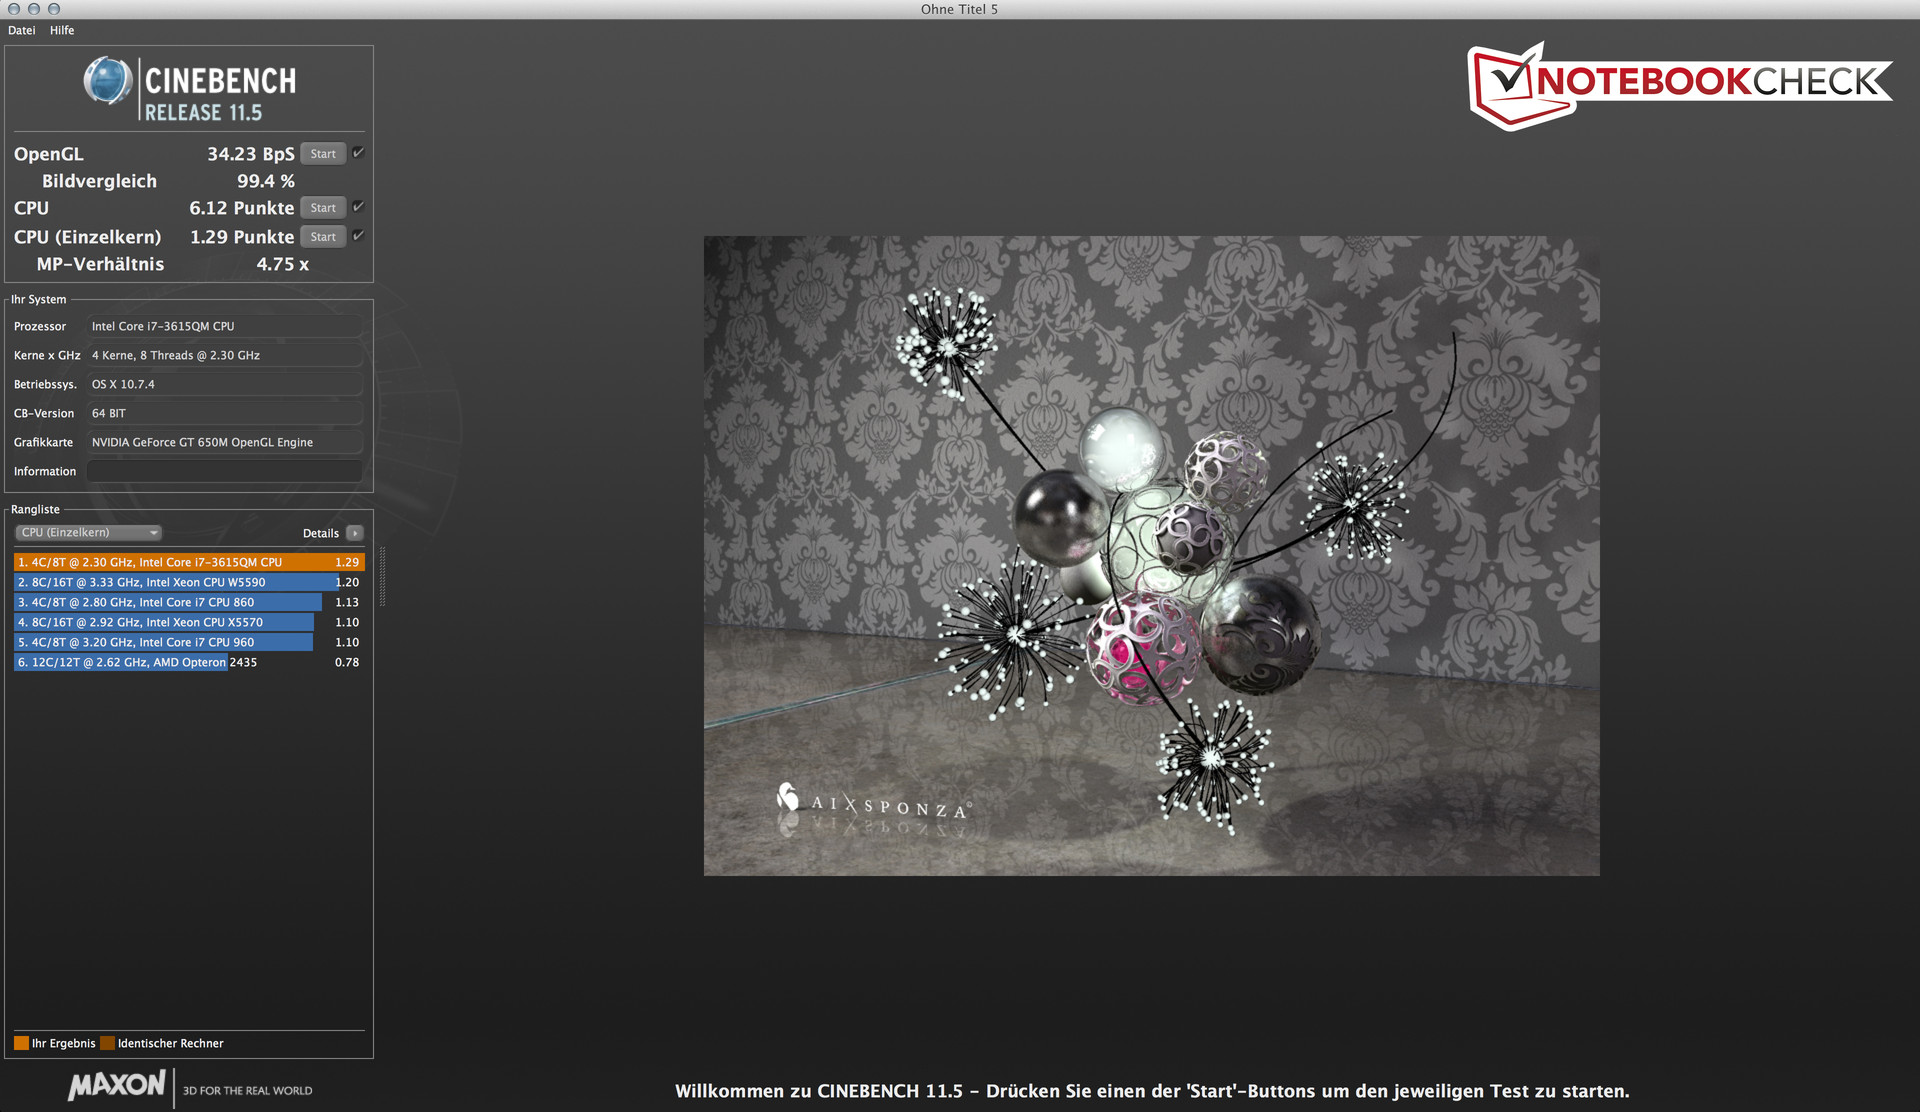1920x1112 pixels.
Task: Start the CPU (Einzelkern) benchmark
Action: click(323, 237)
